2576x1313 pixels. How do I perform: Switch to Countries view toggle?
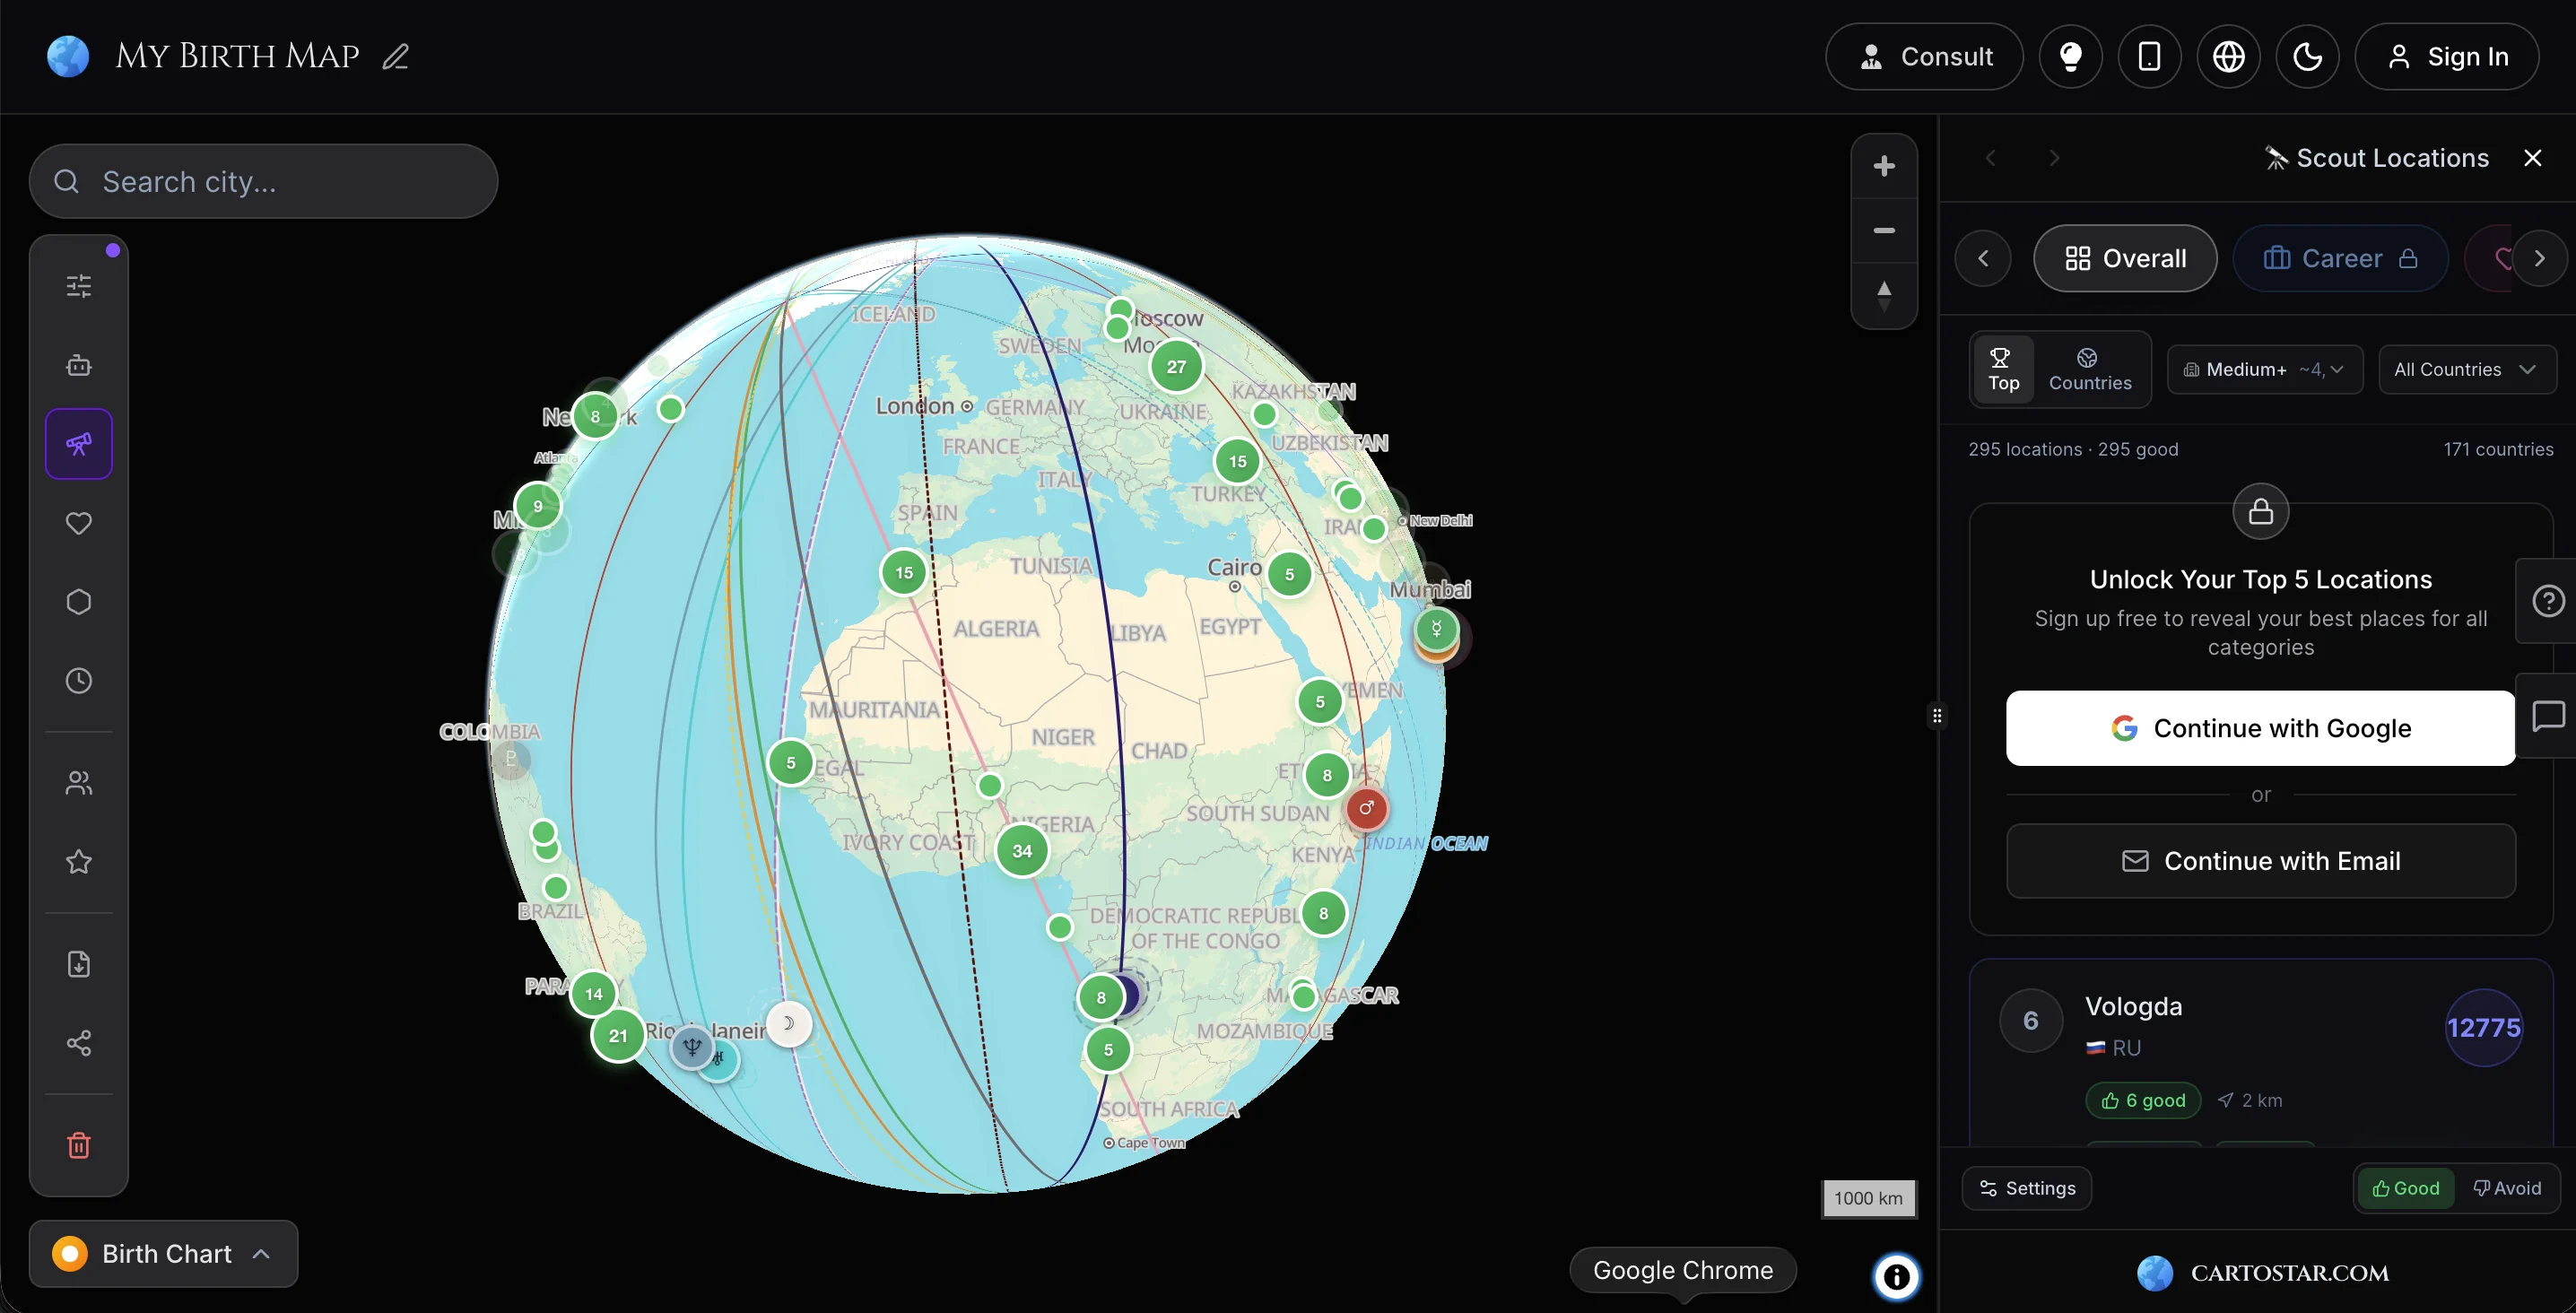coord(2090,369)
